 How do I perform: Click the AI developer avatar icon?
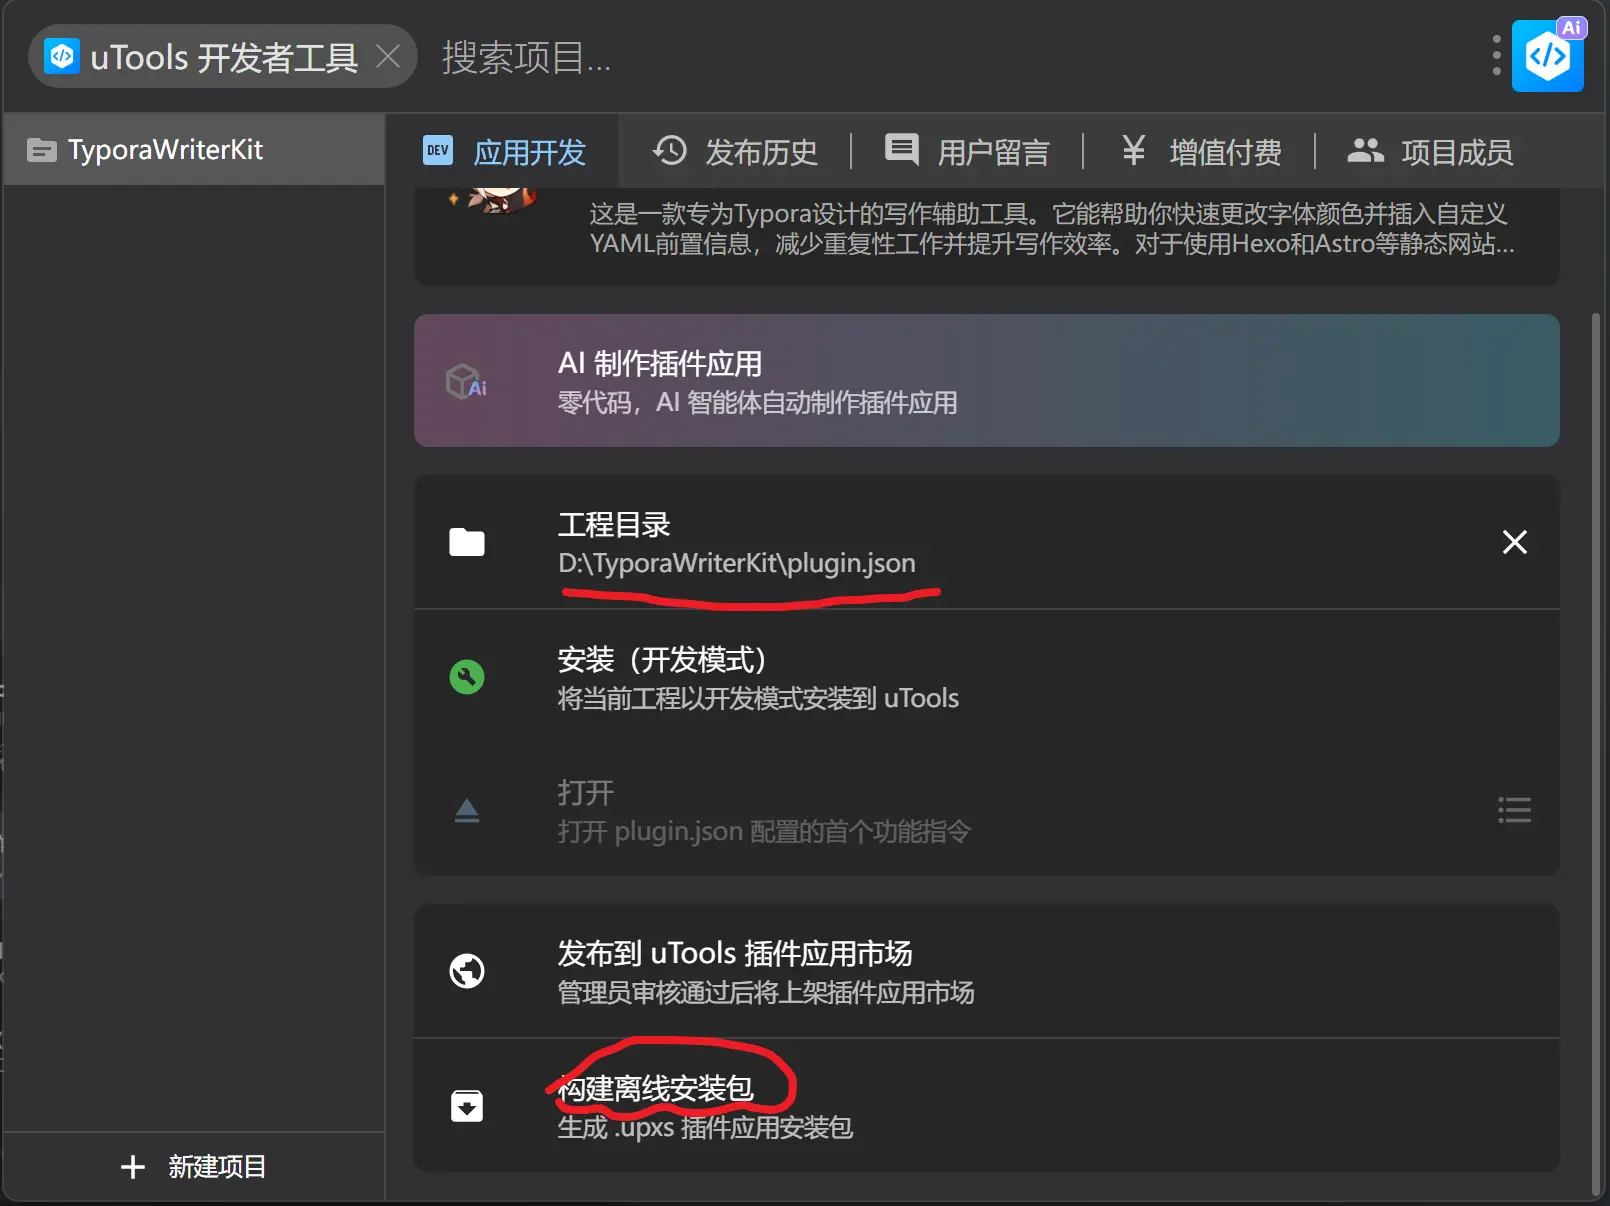click(1548, 55)
